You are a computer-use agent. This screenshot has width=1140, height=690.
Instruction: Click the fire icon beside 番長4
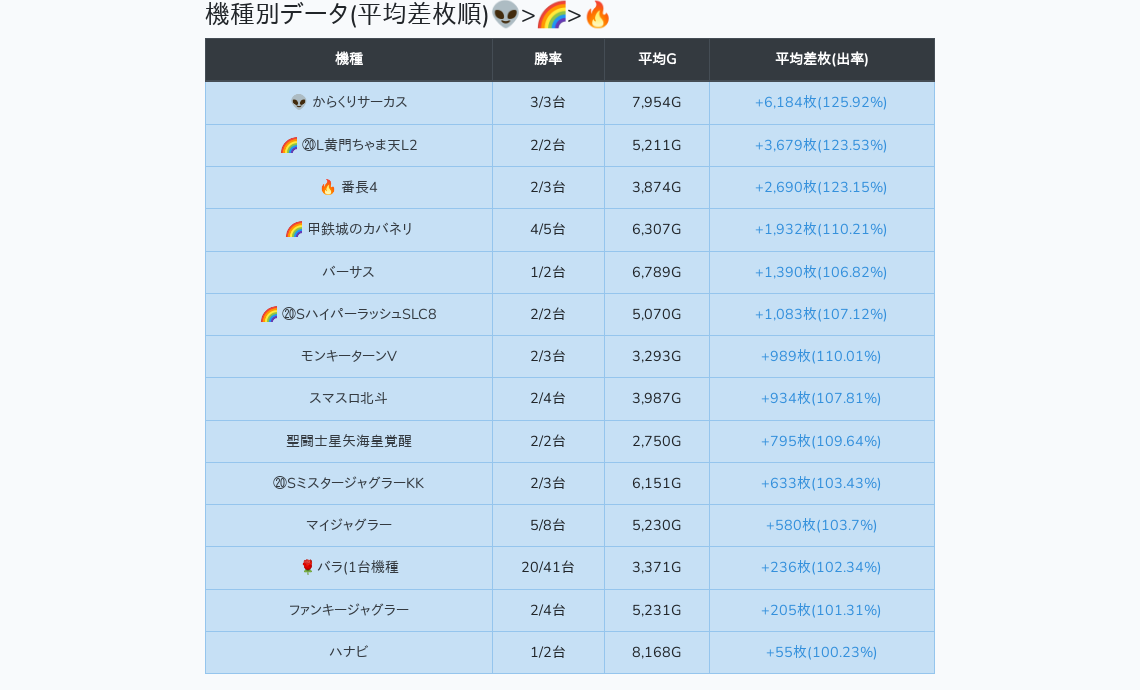click(327, 187)
